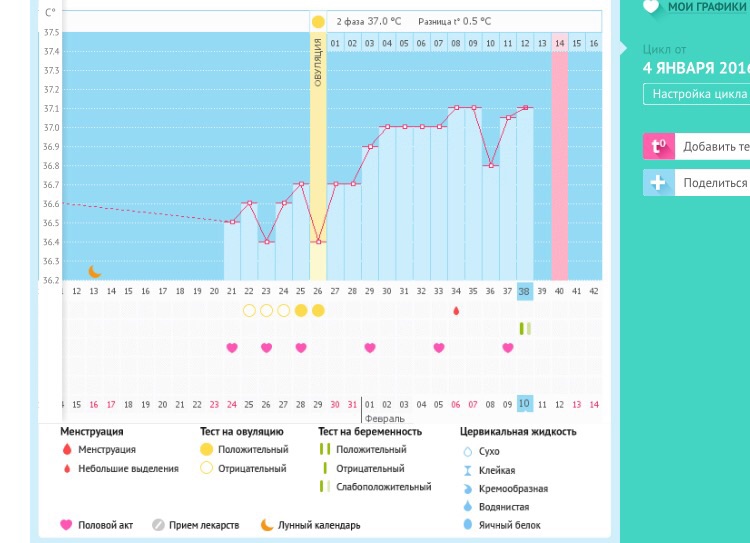The image size is (750, 543).
Task: Select the negative ovulation test circle on day 22
Action: coord(249,311)
